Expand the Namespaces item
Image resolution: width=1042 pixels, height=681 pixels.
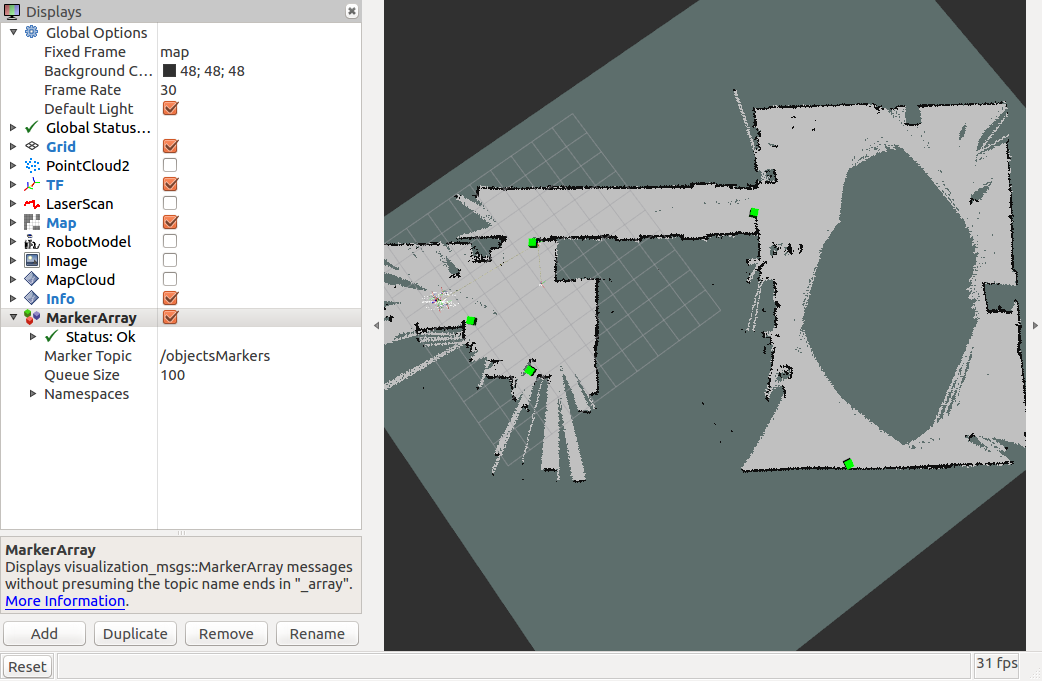pos(35,394)
